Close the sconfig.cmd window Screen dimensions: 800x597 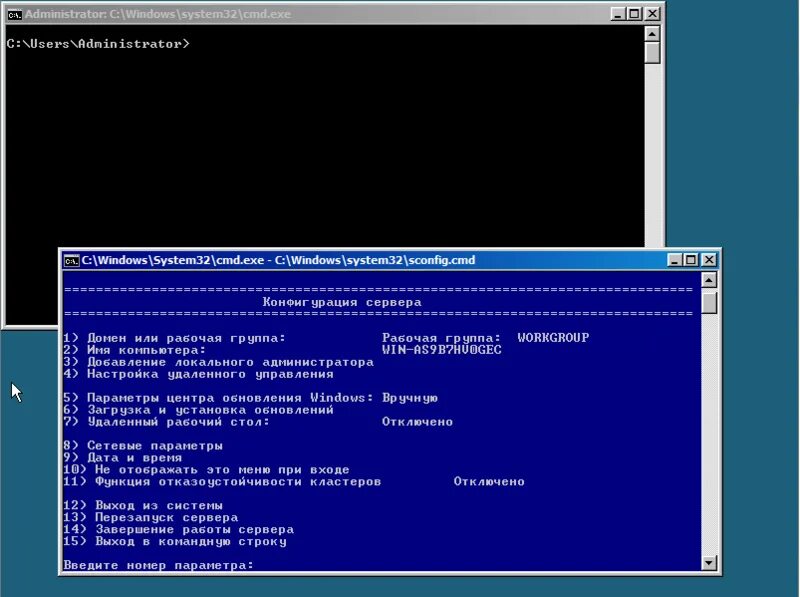click(709, 260)
